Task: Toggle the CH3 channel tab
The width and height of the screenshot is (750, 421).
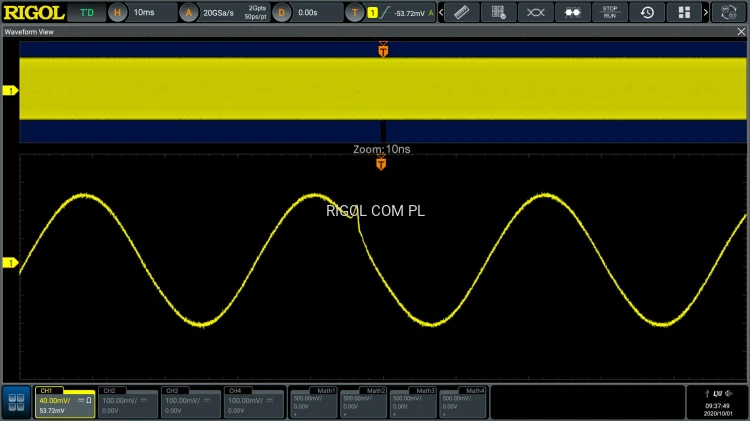Action: coord(172,391)
